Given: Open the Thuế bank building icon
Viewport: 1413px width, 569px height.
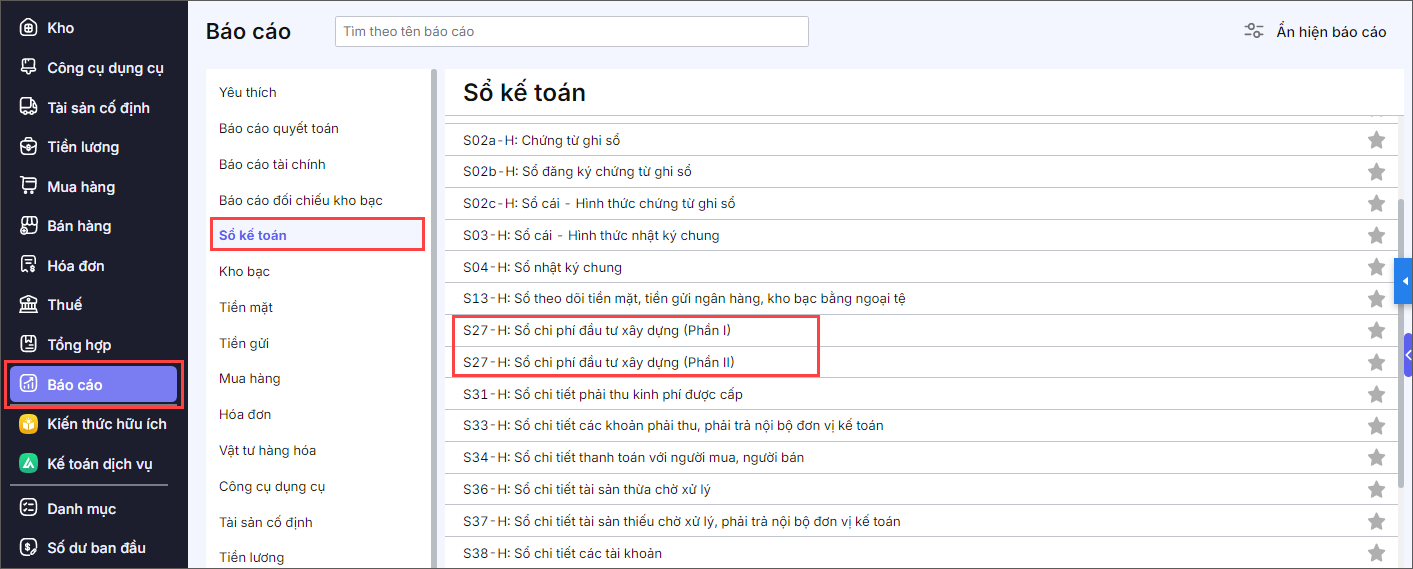Looking at the screenshot, I should [28, 305].
